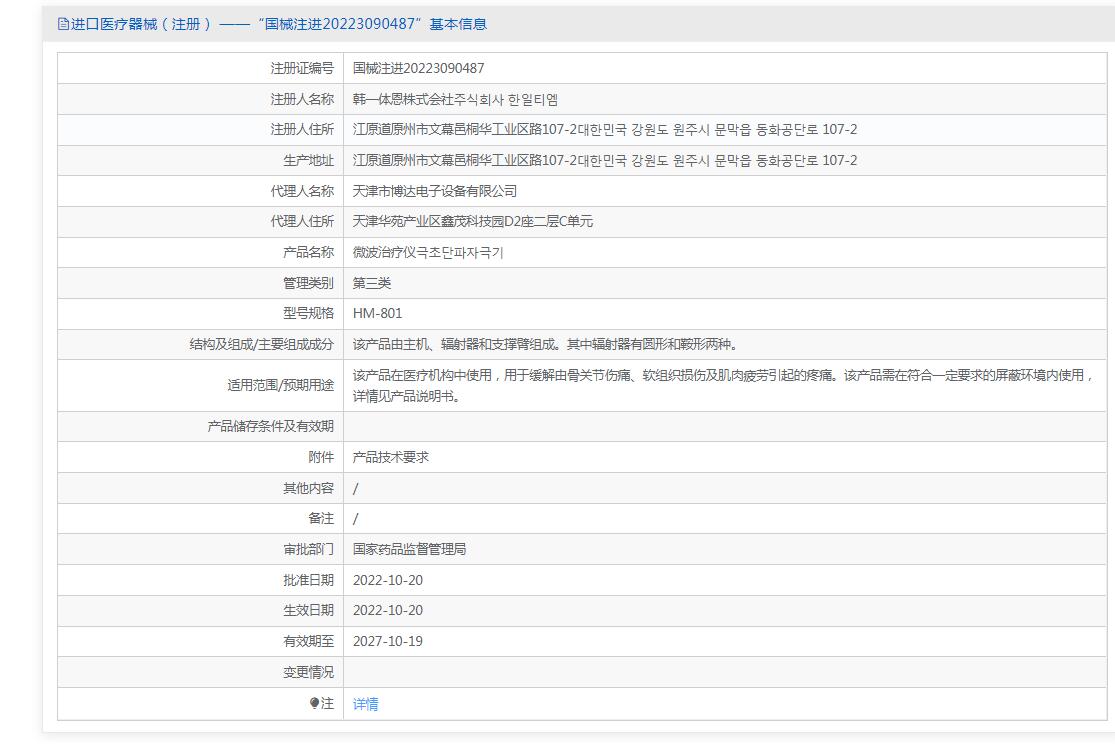Viewport: 1115px width, 756px height.
Task: Open the 详情 link
Action: coord(366,704)
